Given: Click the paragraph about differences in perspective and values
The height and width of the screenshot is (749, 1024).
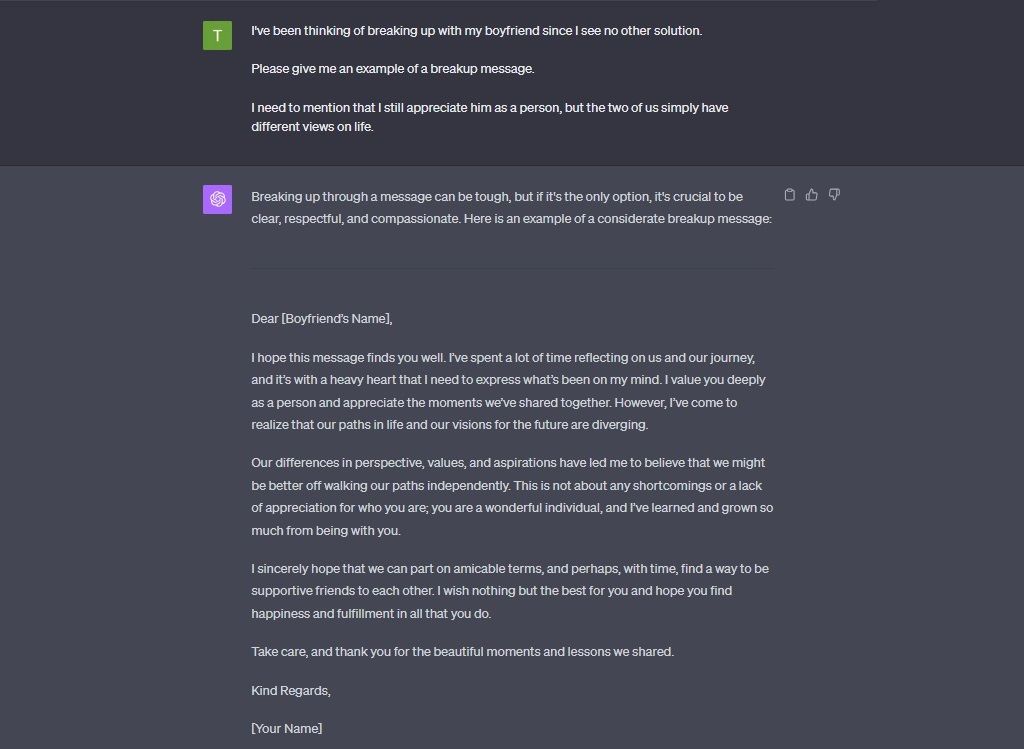Looking at the screenshot, I should point(508,496).
